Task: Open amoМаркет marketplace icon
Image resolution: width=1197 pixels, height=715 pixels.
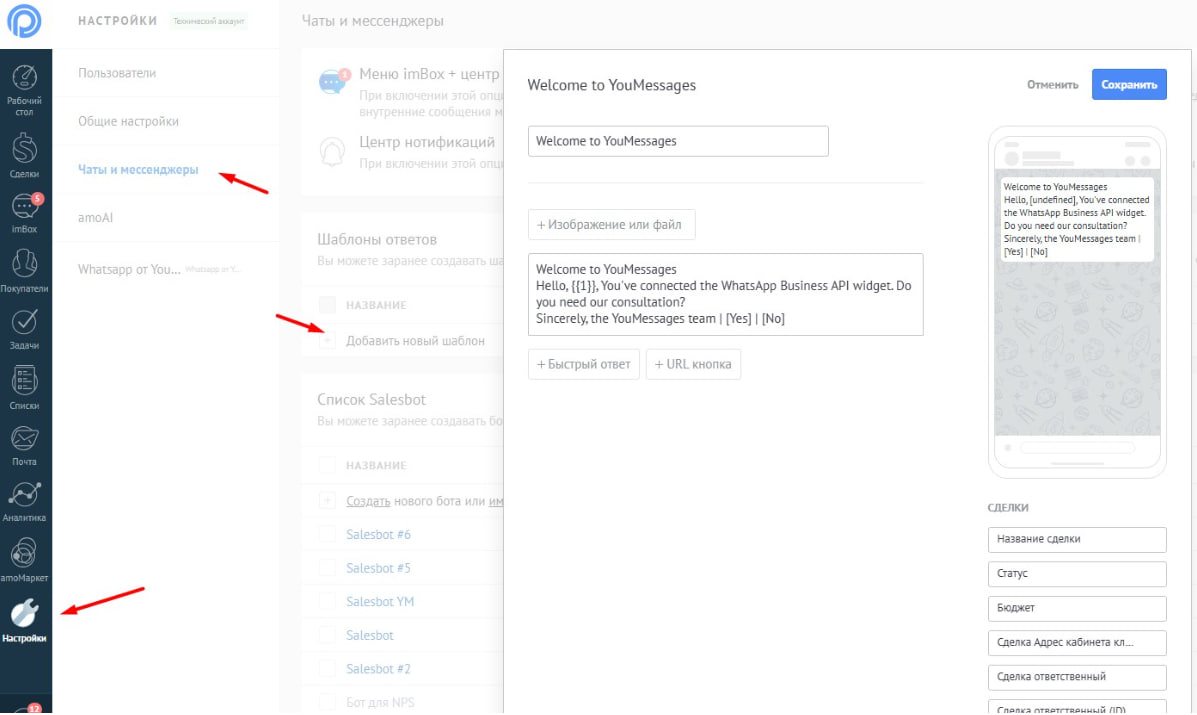Action: (26, 555)
